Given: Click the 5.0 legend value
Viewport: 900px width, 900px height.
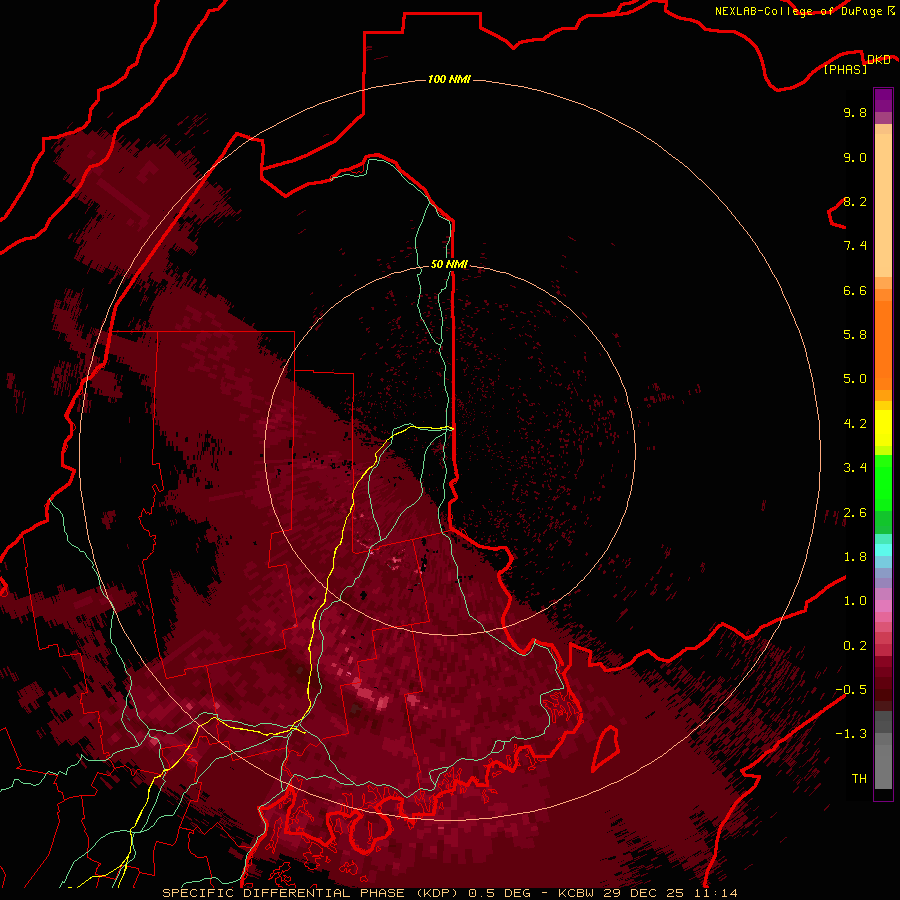Looking at the screenshot, I should (x=855, y=379).
